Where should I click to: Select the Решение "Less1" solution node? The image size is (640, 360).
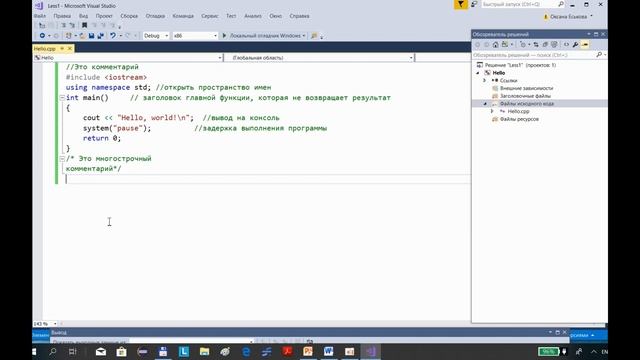(516, 65)
